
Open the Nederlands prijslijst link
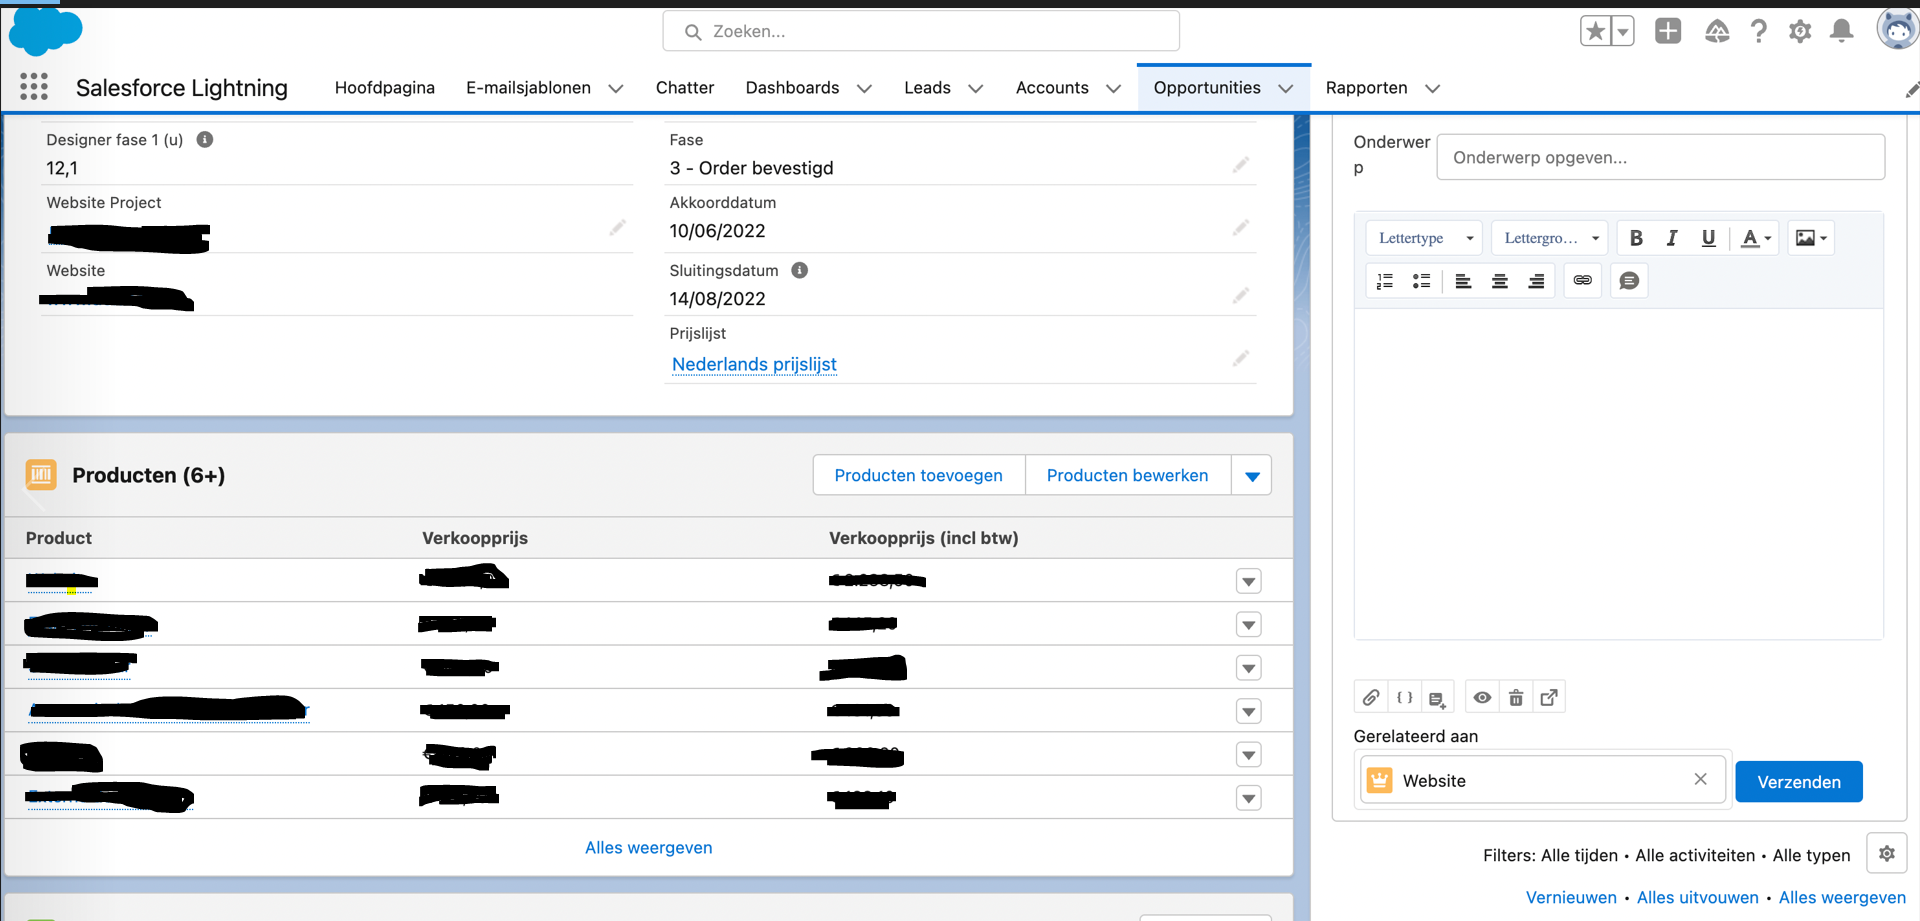[753, 364]
